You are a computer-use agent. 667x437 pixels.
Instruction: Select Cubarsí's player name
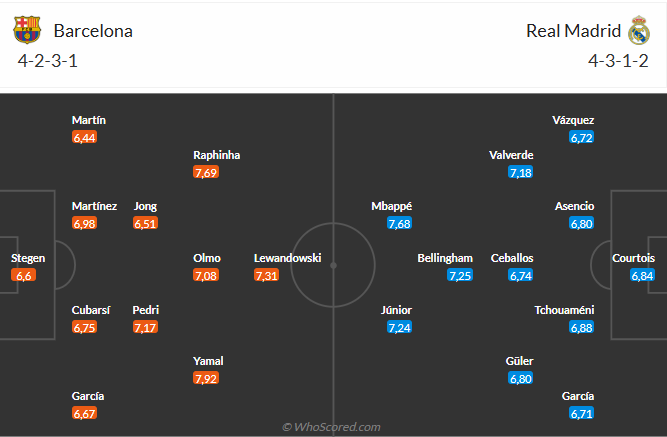click(91, 310)
